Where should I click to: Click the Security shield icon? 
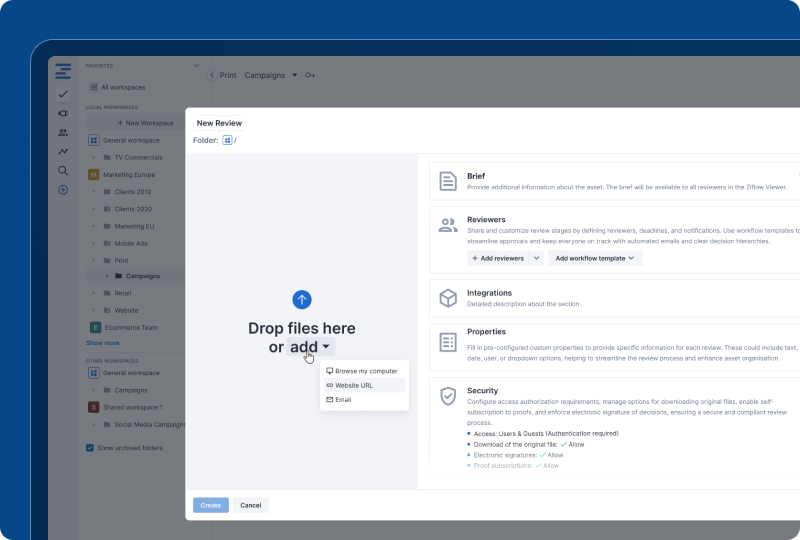448,396
